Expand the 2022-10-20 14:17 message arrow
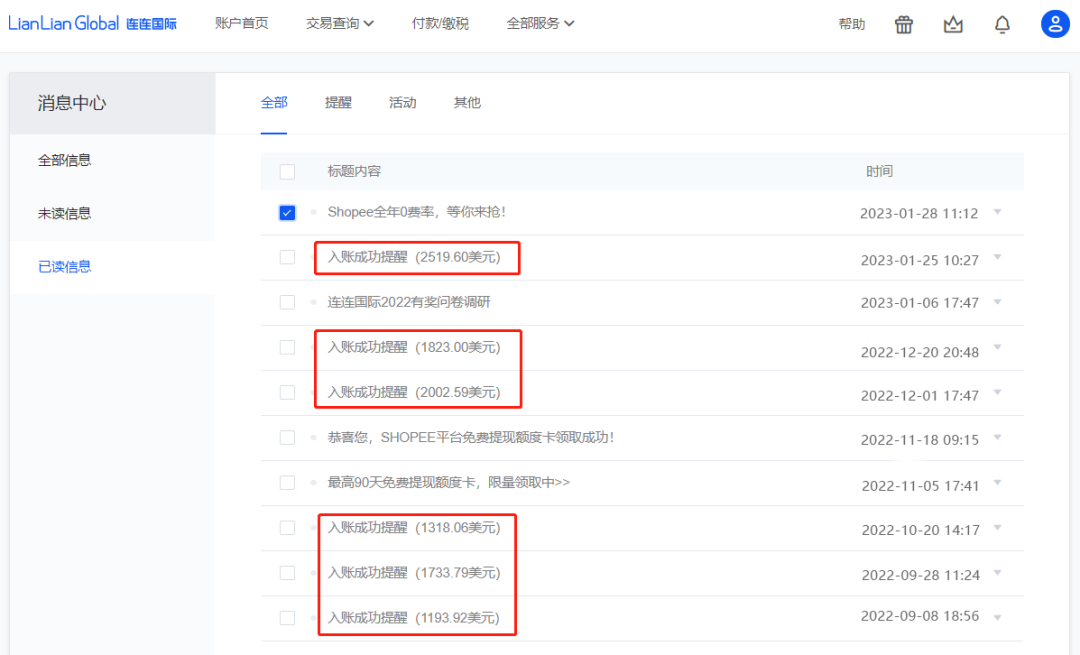Image resolution: width=1080 pixels, height=655 pixels. [x=997, y=528]
